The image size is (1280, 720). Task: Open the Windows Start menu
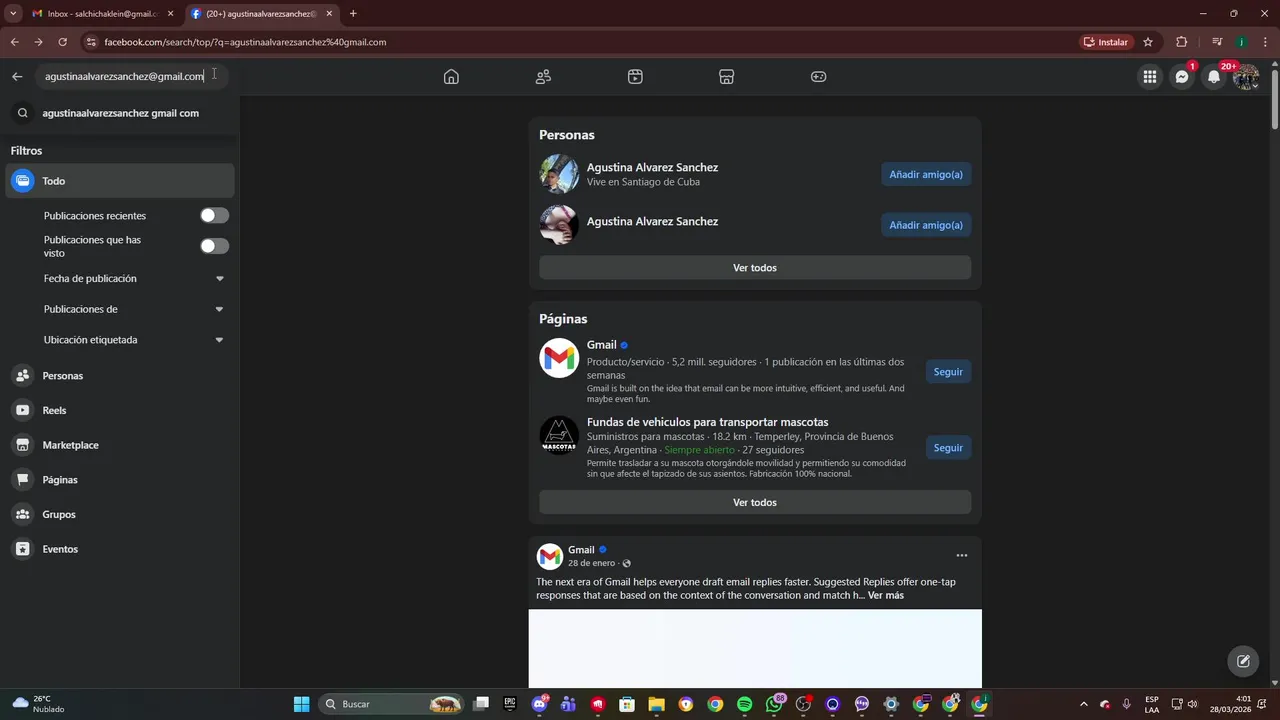click(x=301, y=704)
